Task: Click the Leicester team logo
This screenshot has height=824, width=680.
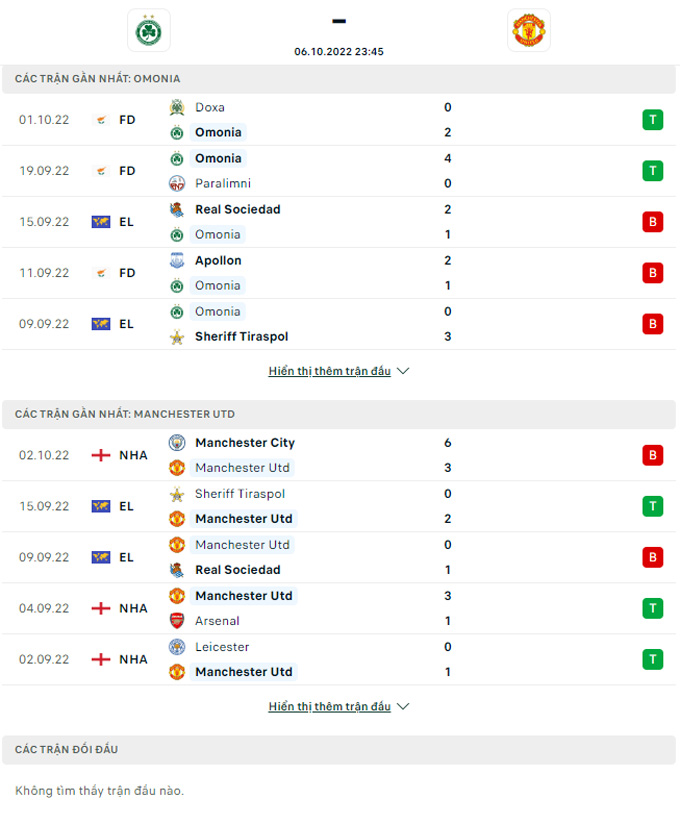Action: [x=177, y=647]
